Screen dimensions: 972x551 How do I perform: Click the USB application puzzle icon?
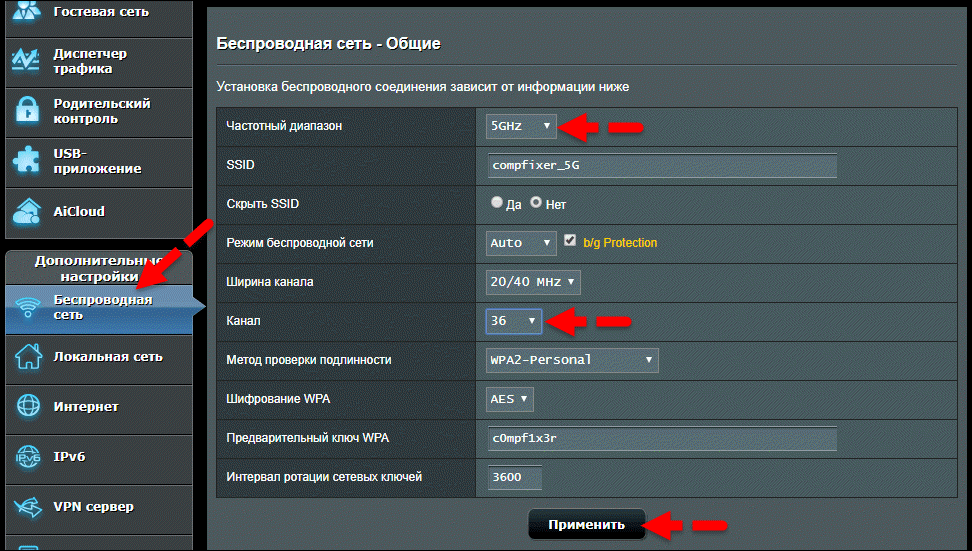pyautogui.click(x=26, y=161)
